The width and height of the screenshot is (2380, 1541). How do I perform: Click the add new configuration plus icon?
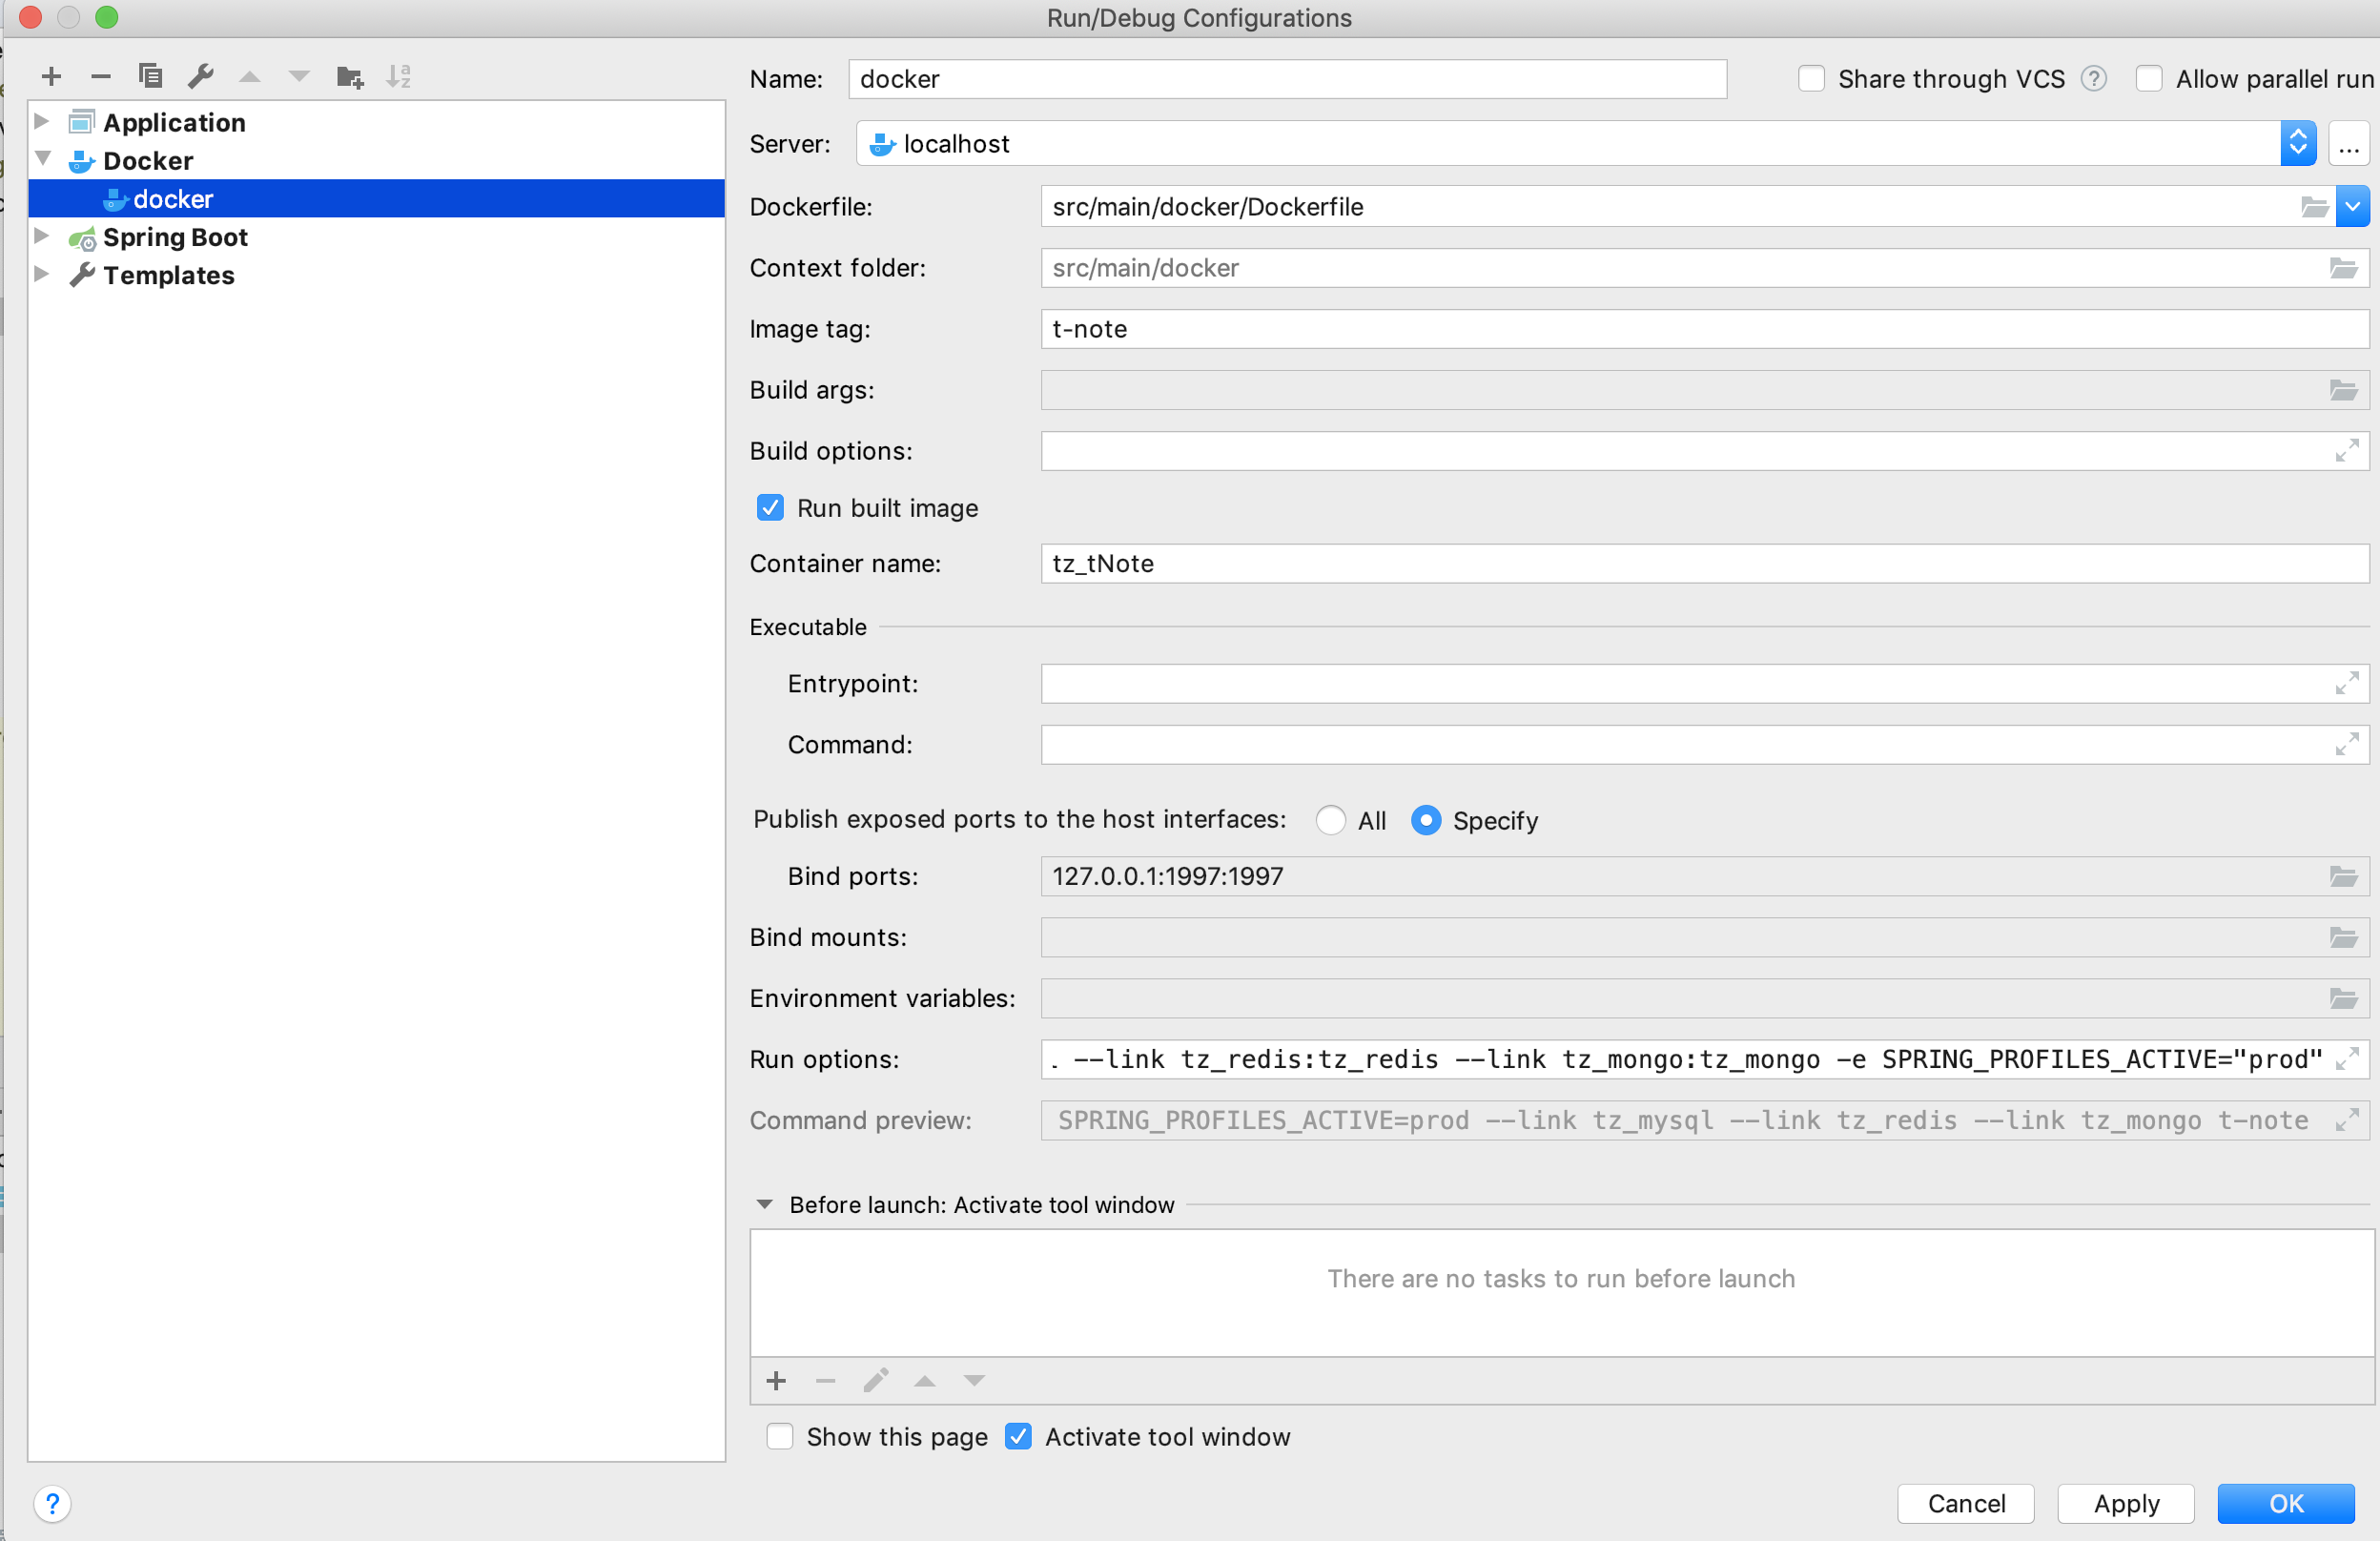[51, 76]
